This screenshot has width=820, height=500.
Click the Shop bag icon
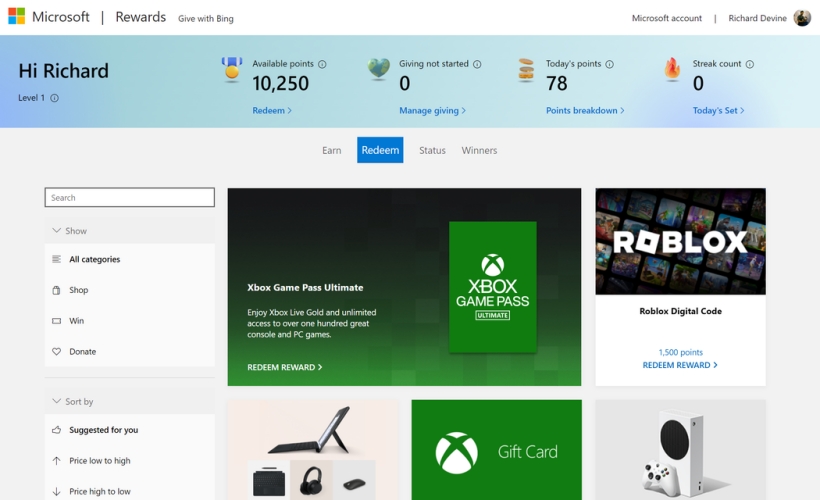(x=56, y=290)
